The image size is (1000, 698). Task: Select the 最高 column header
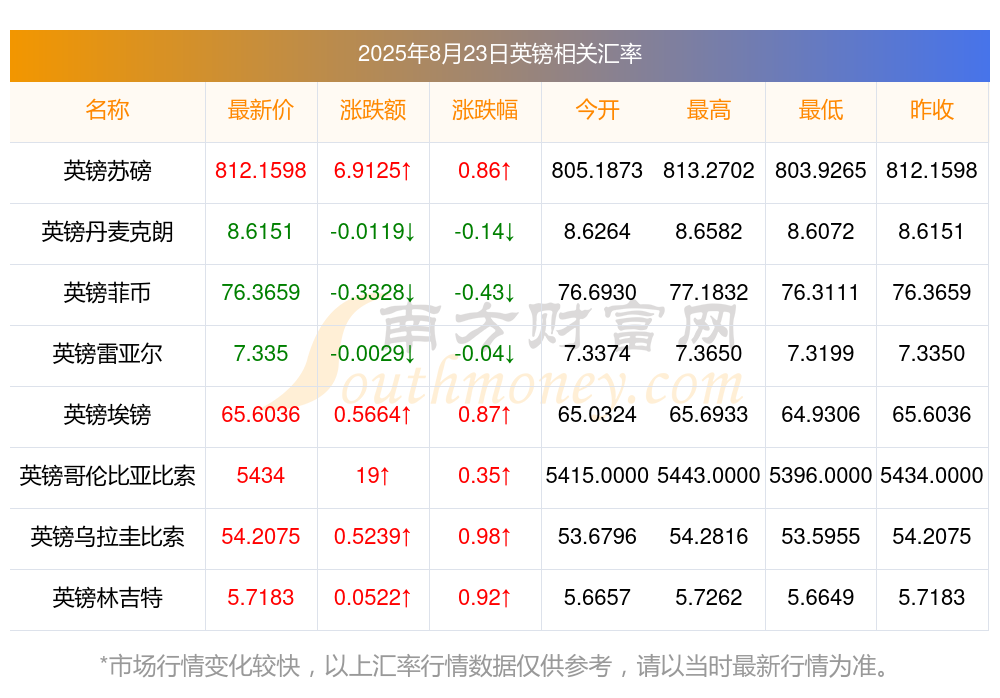pos(709,110)
